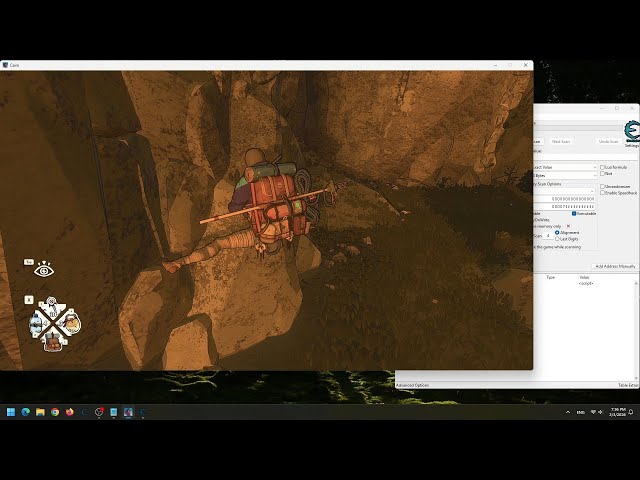Switch to the Cairn game taskbar icon
Screen dimensions: 640x480
tap(128, 412)
